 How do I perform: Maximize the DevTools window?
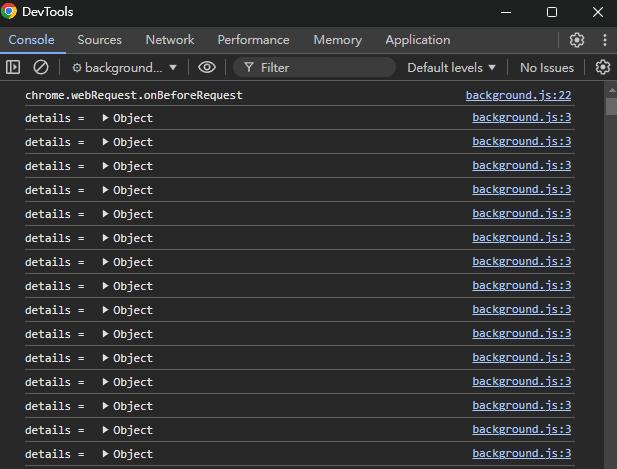tap(552, 12)
